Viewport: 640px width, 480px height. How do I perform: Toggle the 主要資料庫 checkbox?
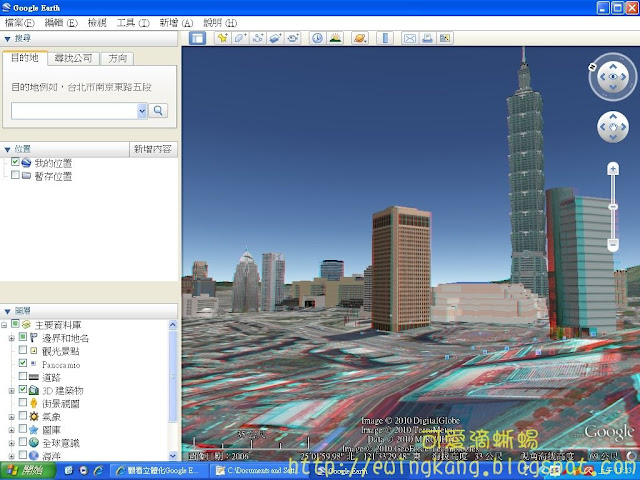15,324
